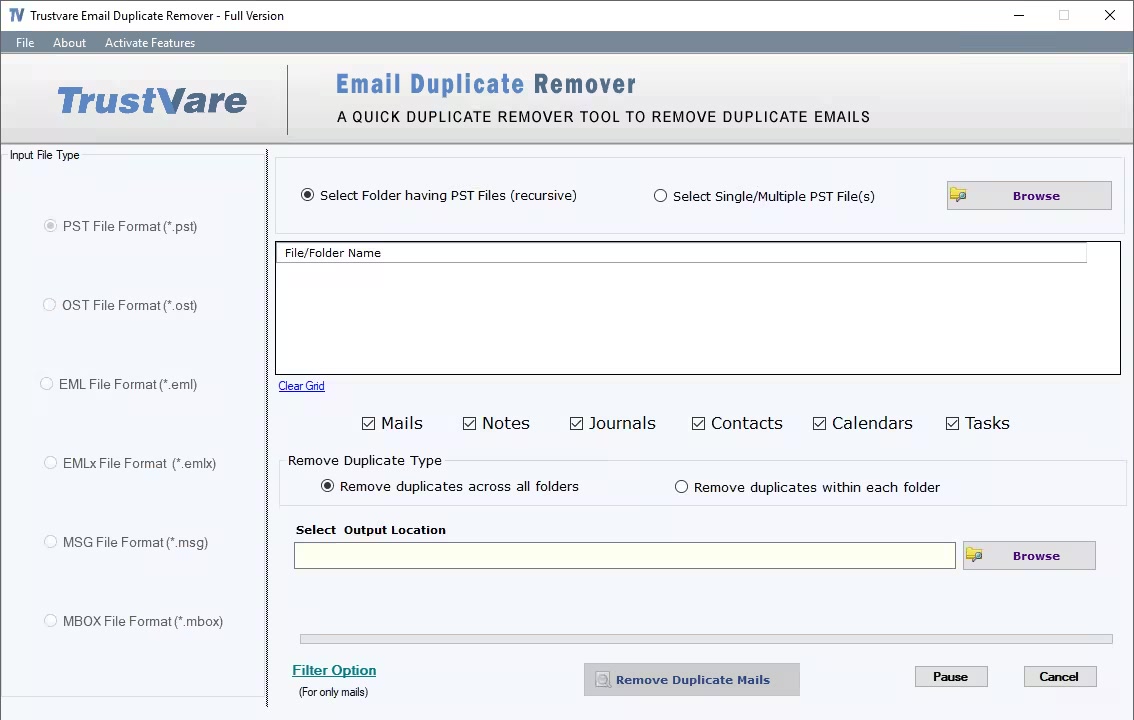
Task: Click the TV app icon in title bar
Action: (x=16, y=15)
